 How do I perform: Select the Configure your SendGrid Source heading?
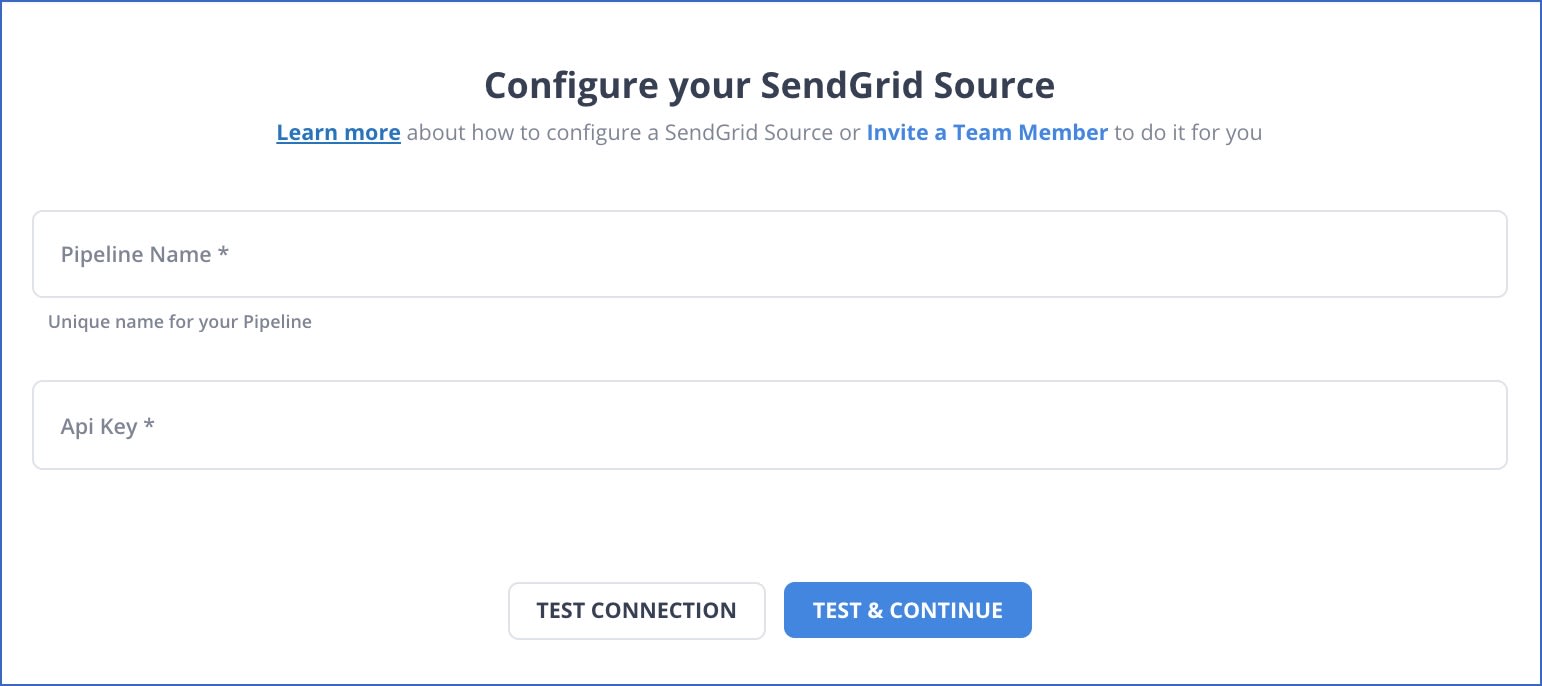769,85
